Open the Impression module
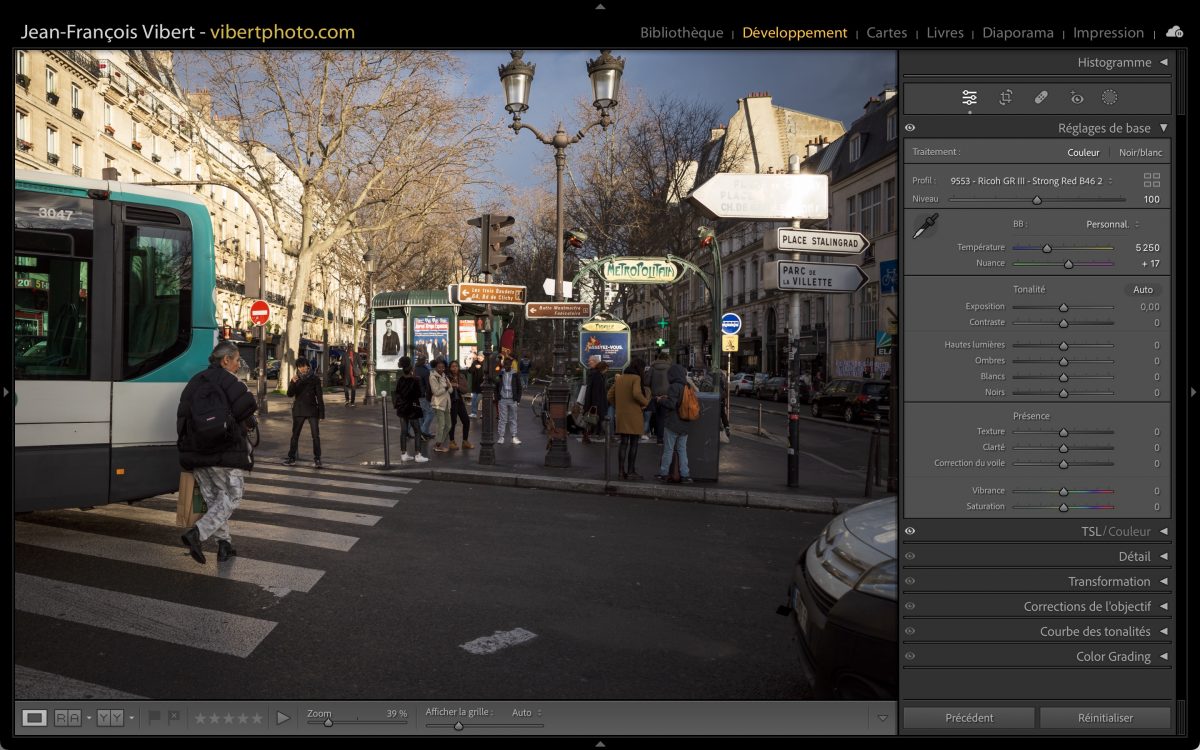The width and height of the screenshot is (1200, 750). click(x=1108, y=33)
